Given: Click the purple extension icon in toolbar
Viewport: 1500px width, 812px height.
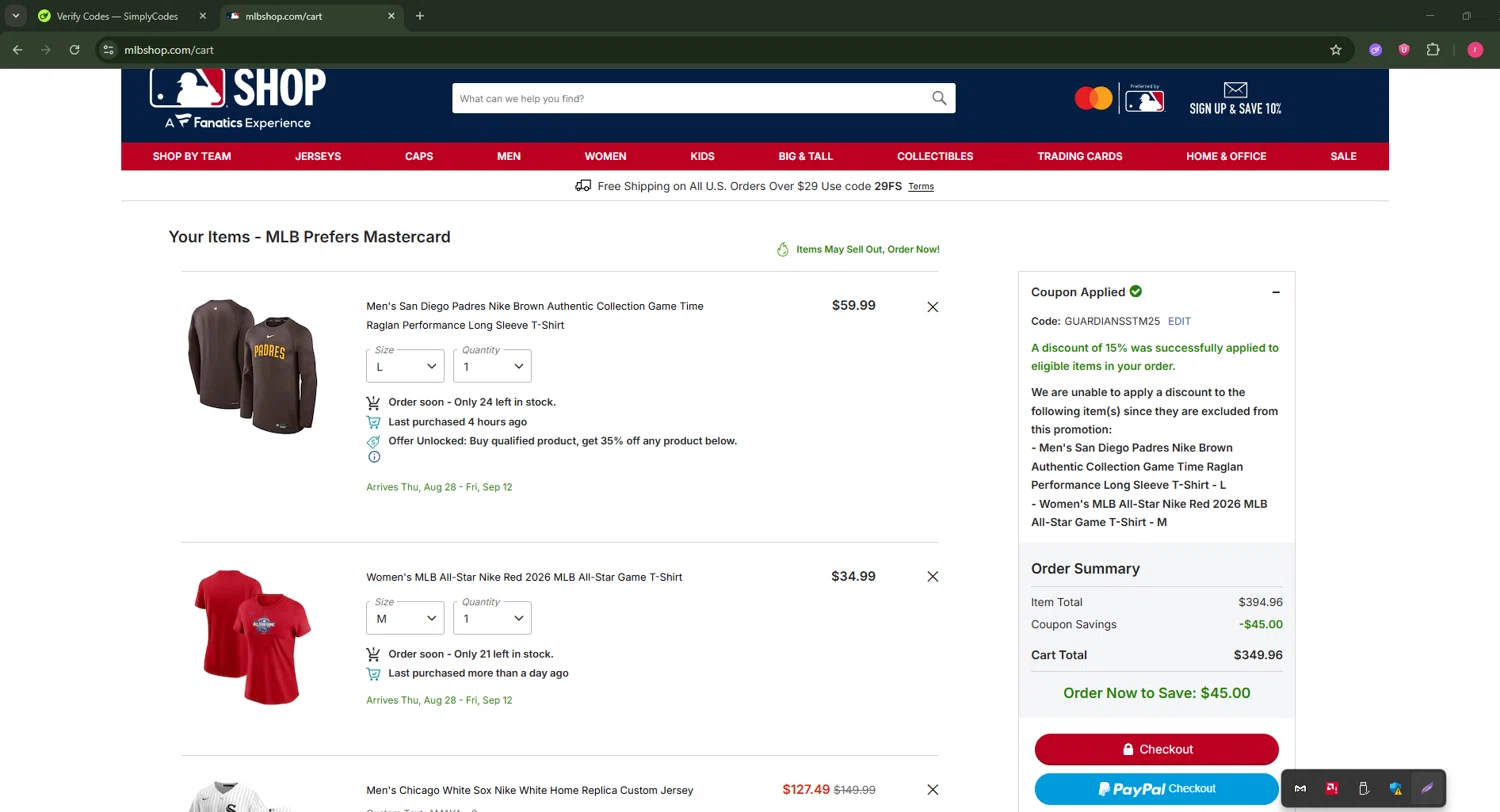Looking at the screenshot, I should tap(1376, 49).
